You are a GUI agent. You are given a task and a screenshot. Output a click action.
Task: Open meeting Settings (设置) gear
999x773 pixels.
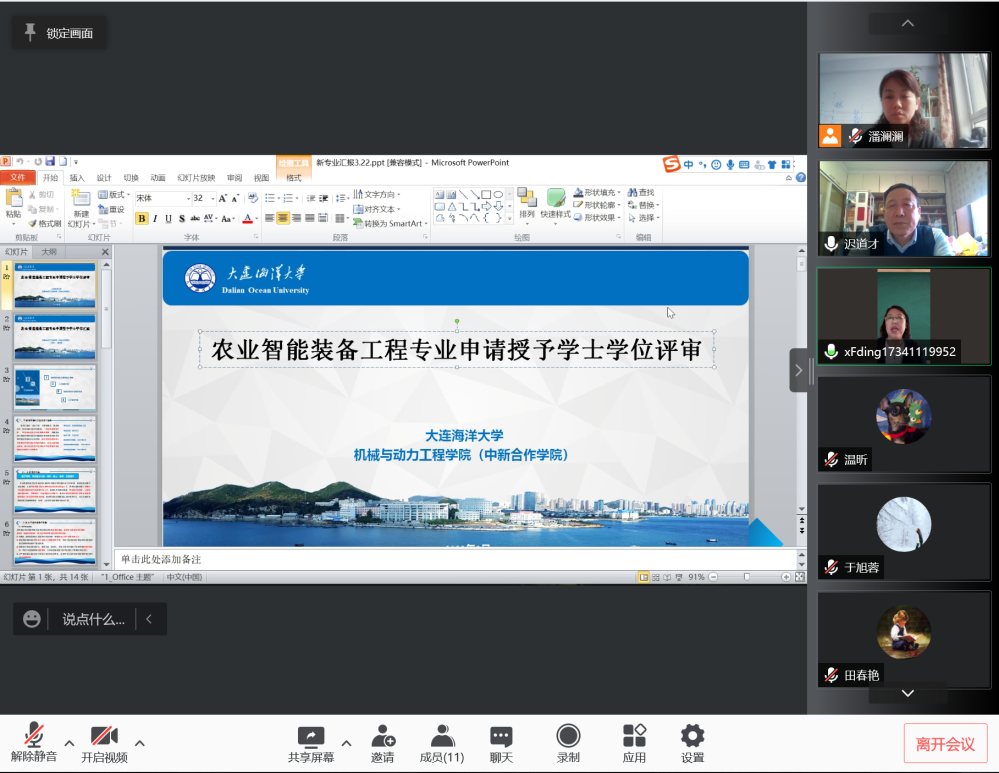point(692,737)
